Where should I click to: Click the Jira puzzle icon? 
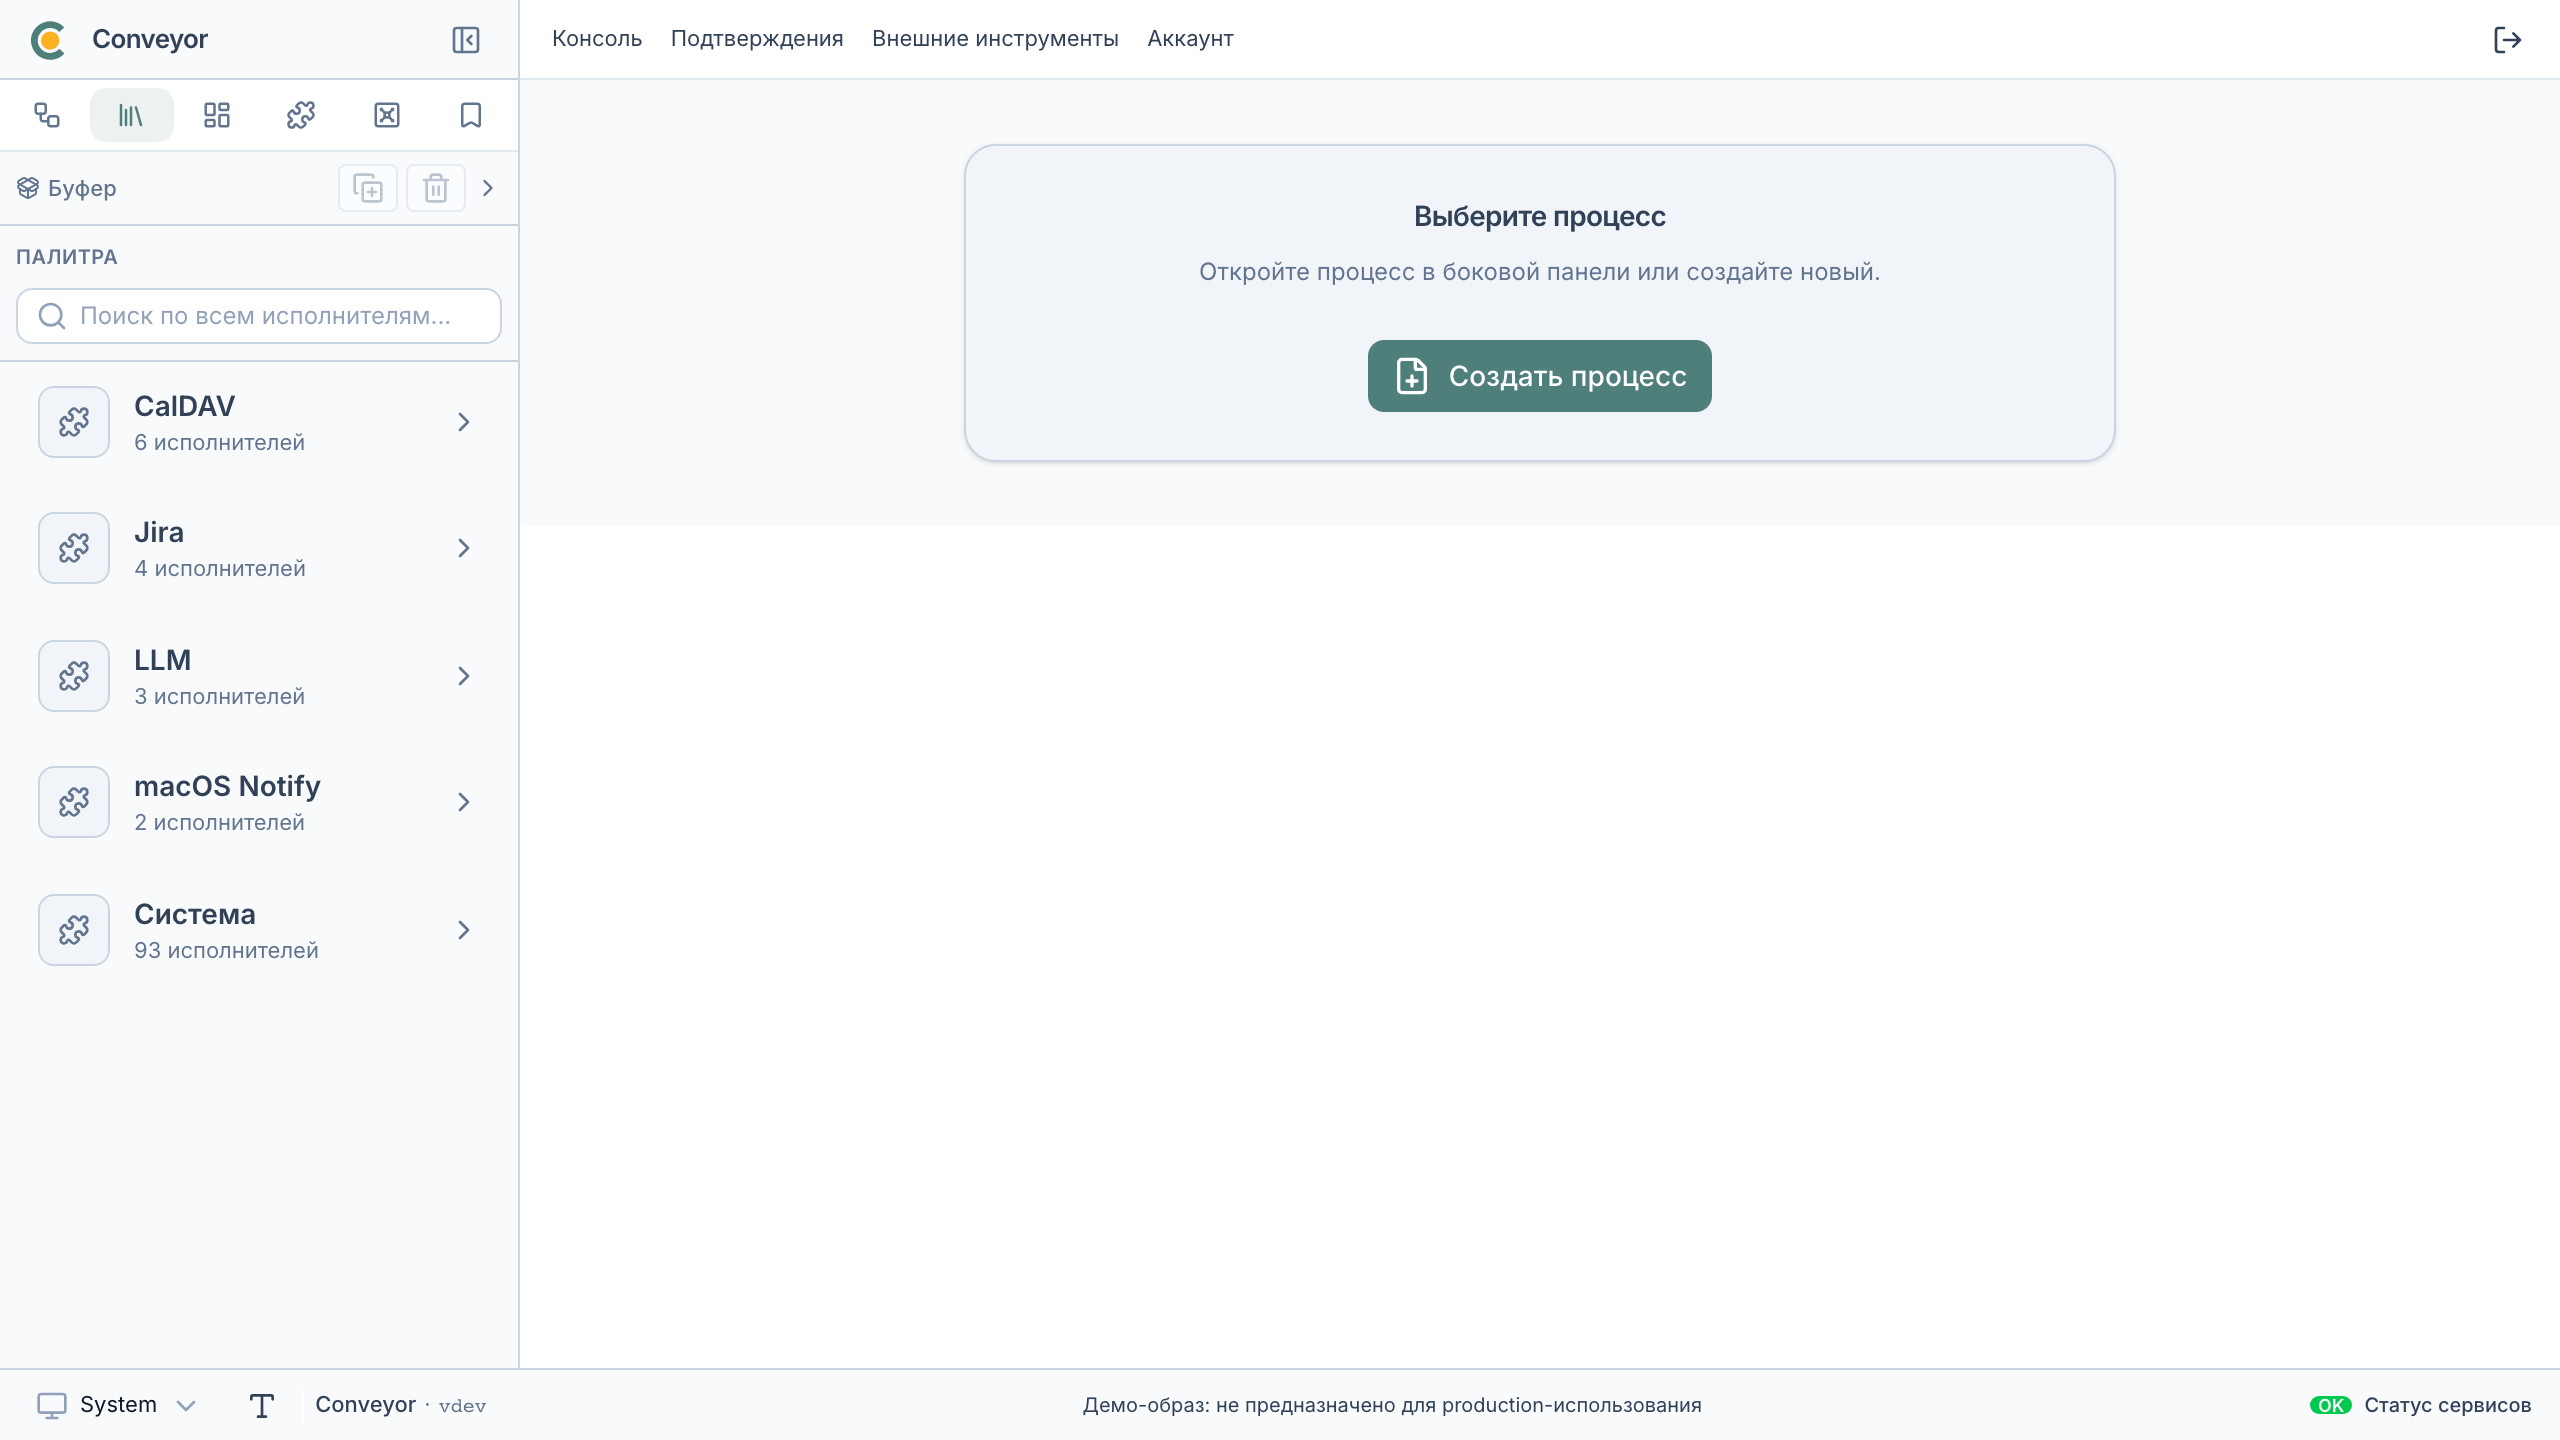coord(74,548)
